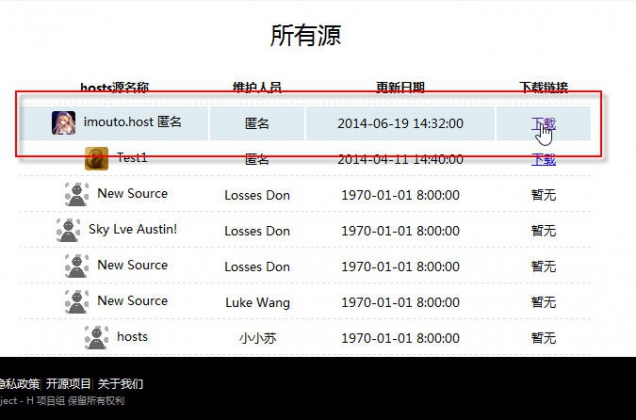Click the Luke Wang maintainer cell
Image resolution: width=636 pixels, height=420 pixels.
click(257, 302)
